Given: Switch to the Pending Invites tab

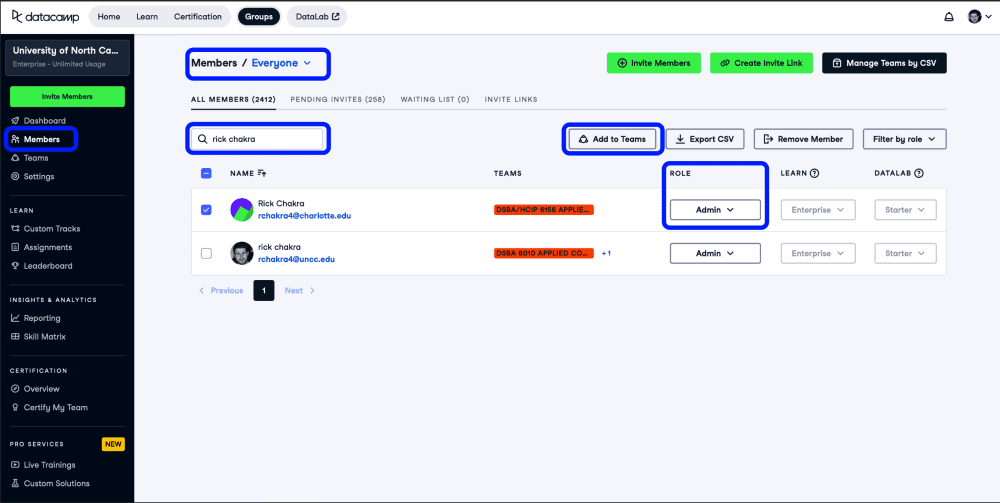Looking at the screenshot, I should click(337, 100).
